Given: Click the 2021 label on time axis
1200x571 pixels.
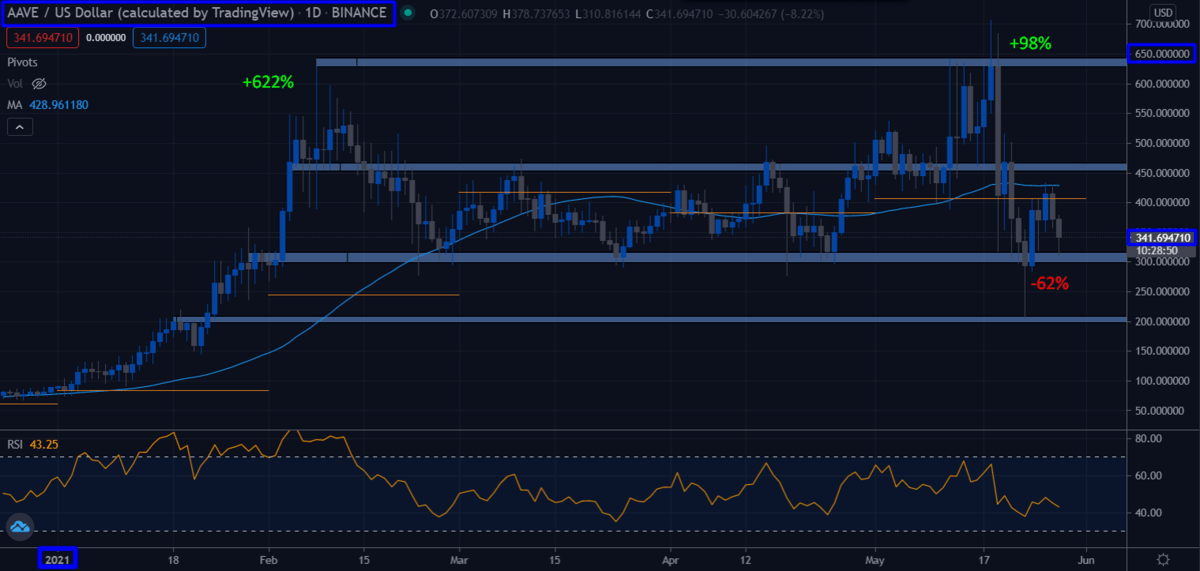Looking at the screenshot, I should click(57, 559).
